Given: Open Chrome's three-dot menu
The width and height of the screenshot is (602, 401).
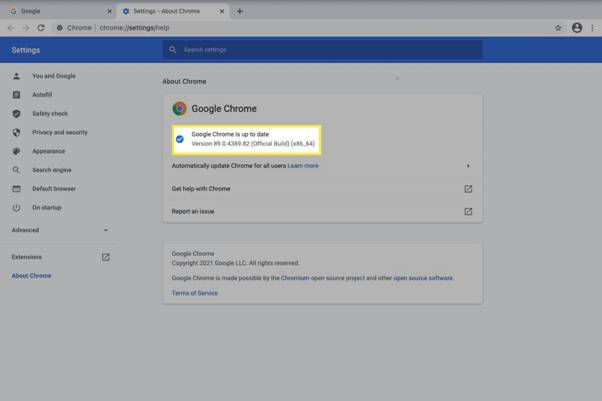Looking at the screenshot, I should [x=592, y=28].
